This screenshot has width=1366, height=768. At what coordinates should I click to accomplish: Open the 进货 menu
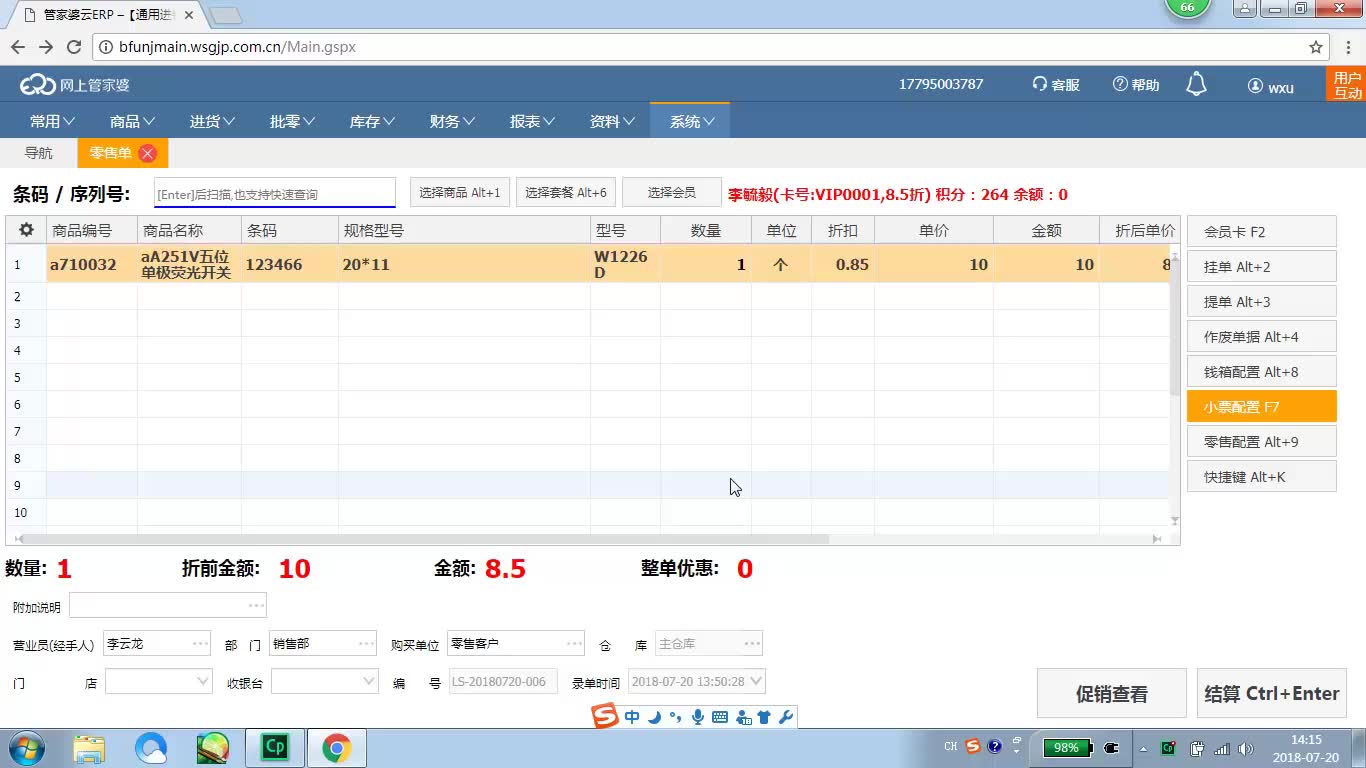click(212, 121)
